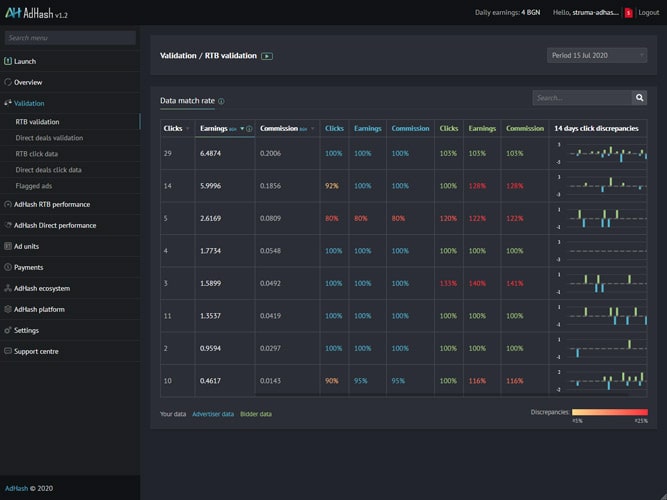Click the Search menu input field
The height and width of the screenshot is (500, 667).
tap(70, 38)
